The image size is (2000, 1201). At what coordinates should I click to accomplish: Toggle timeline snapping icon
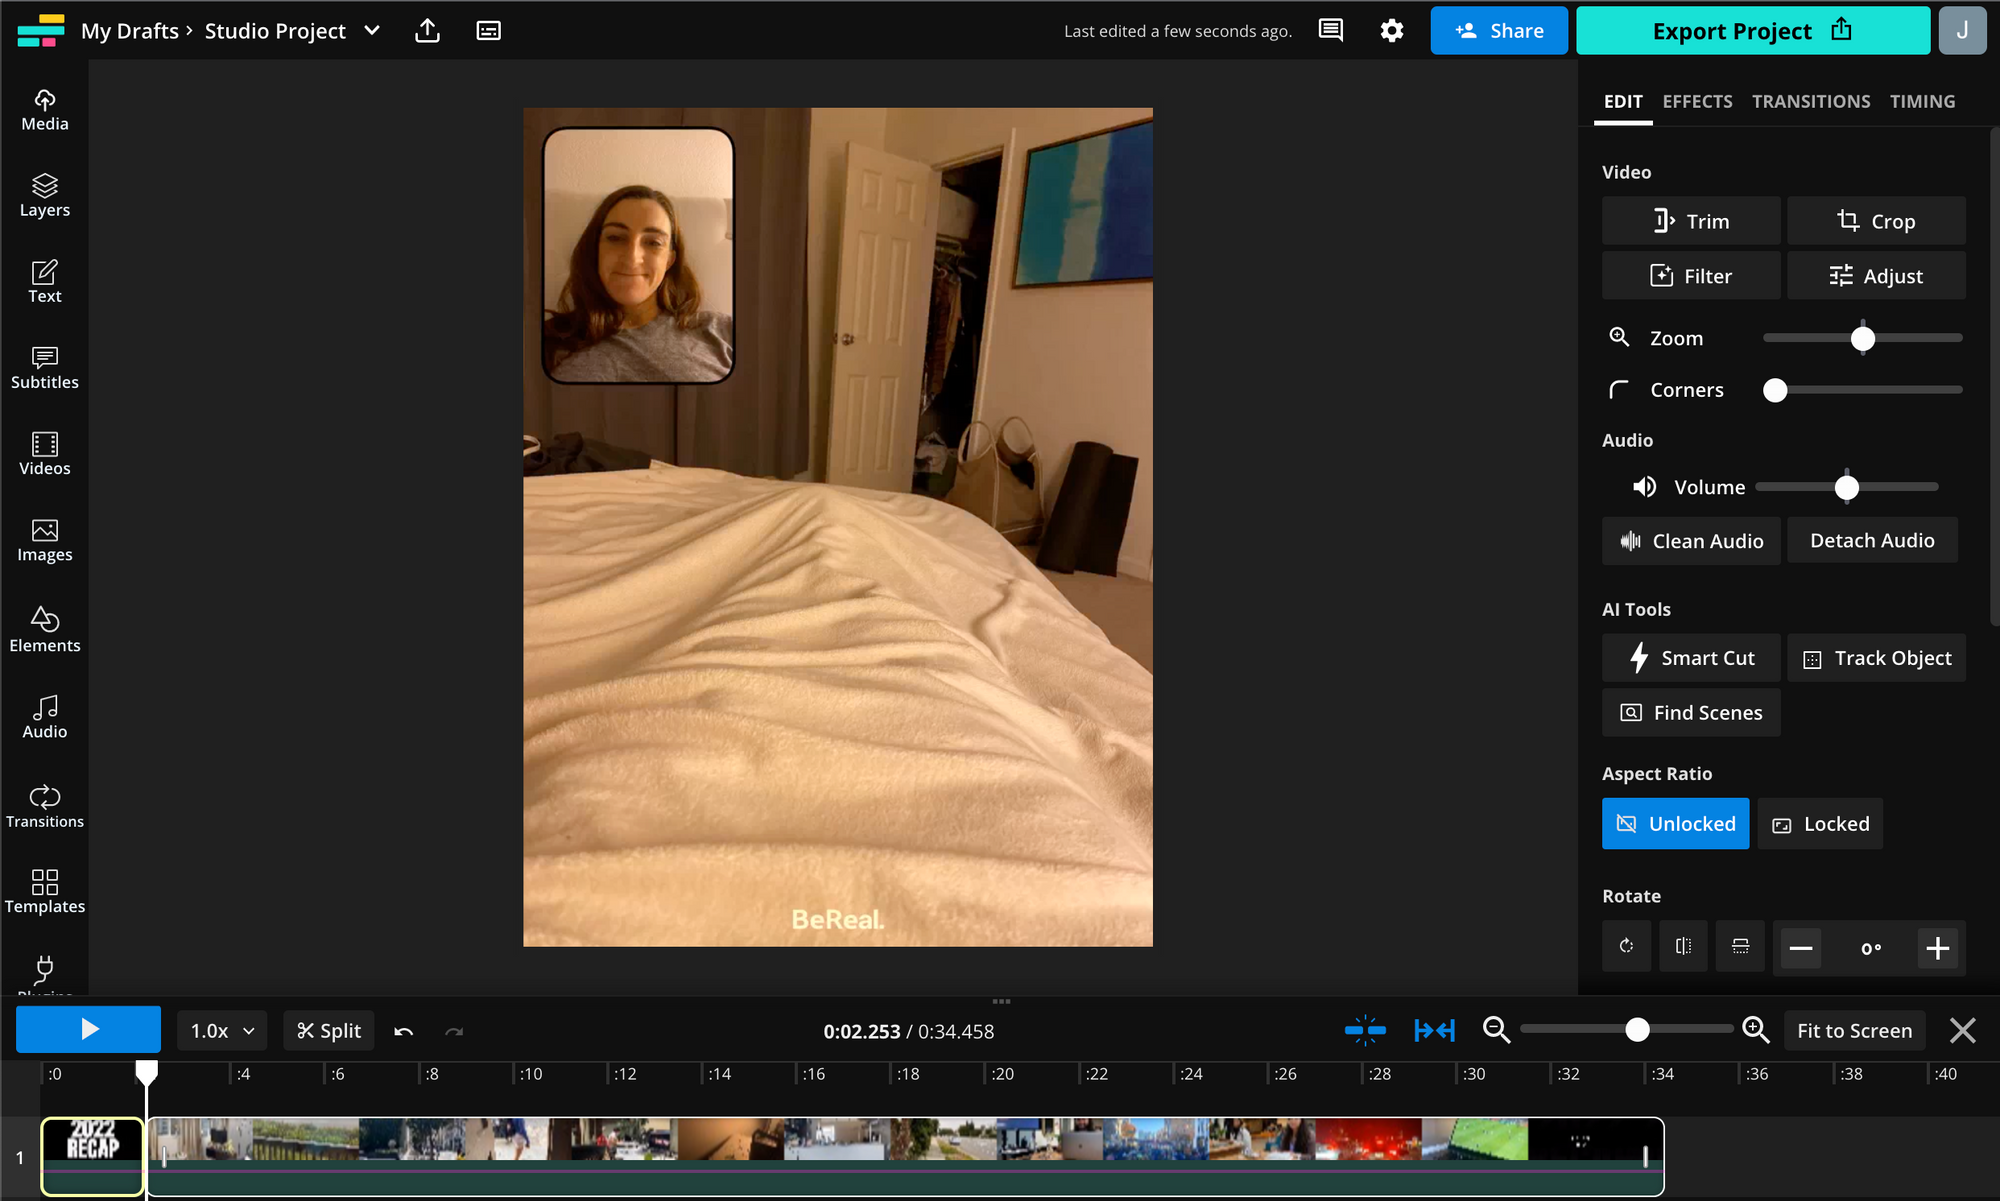coord(1365,1030)
